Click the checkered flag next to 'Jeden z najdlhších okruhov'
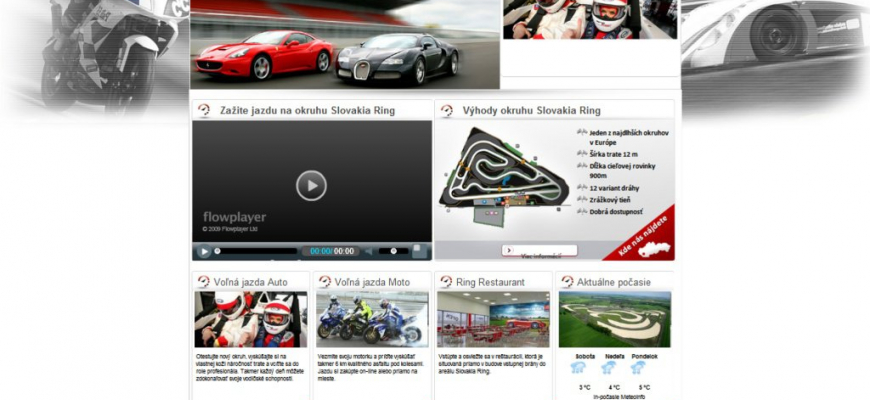Image resolution: width=870 pixels, height=400 pixels. point(582,132)
